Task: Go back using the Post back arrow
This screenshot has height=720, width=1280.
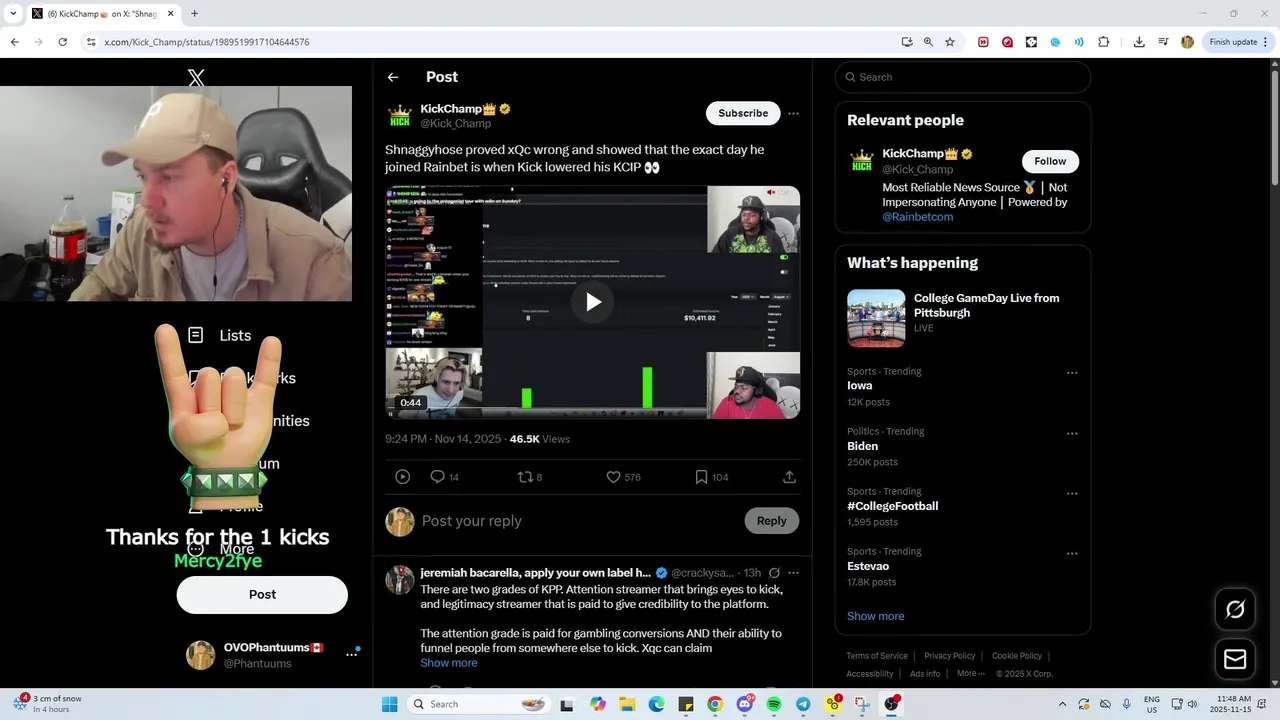Action: click(393, 77)
